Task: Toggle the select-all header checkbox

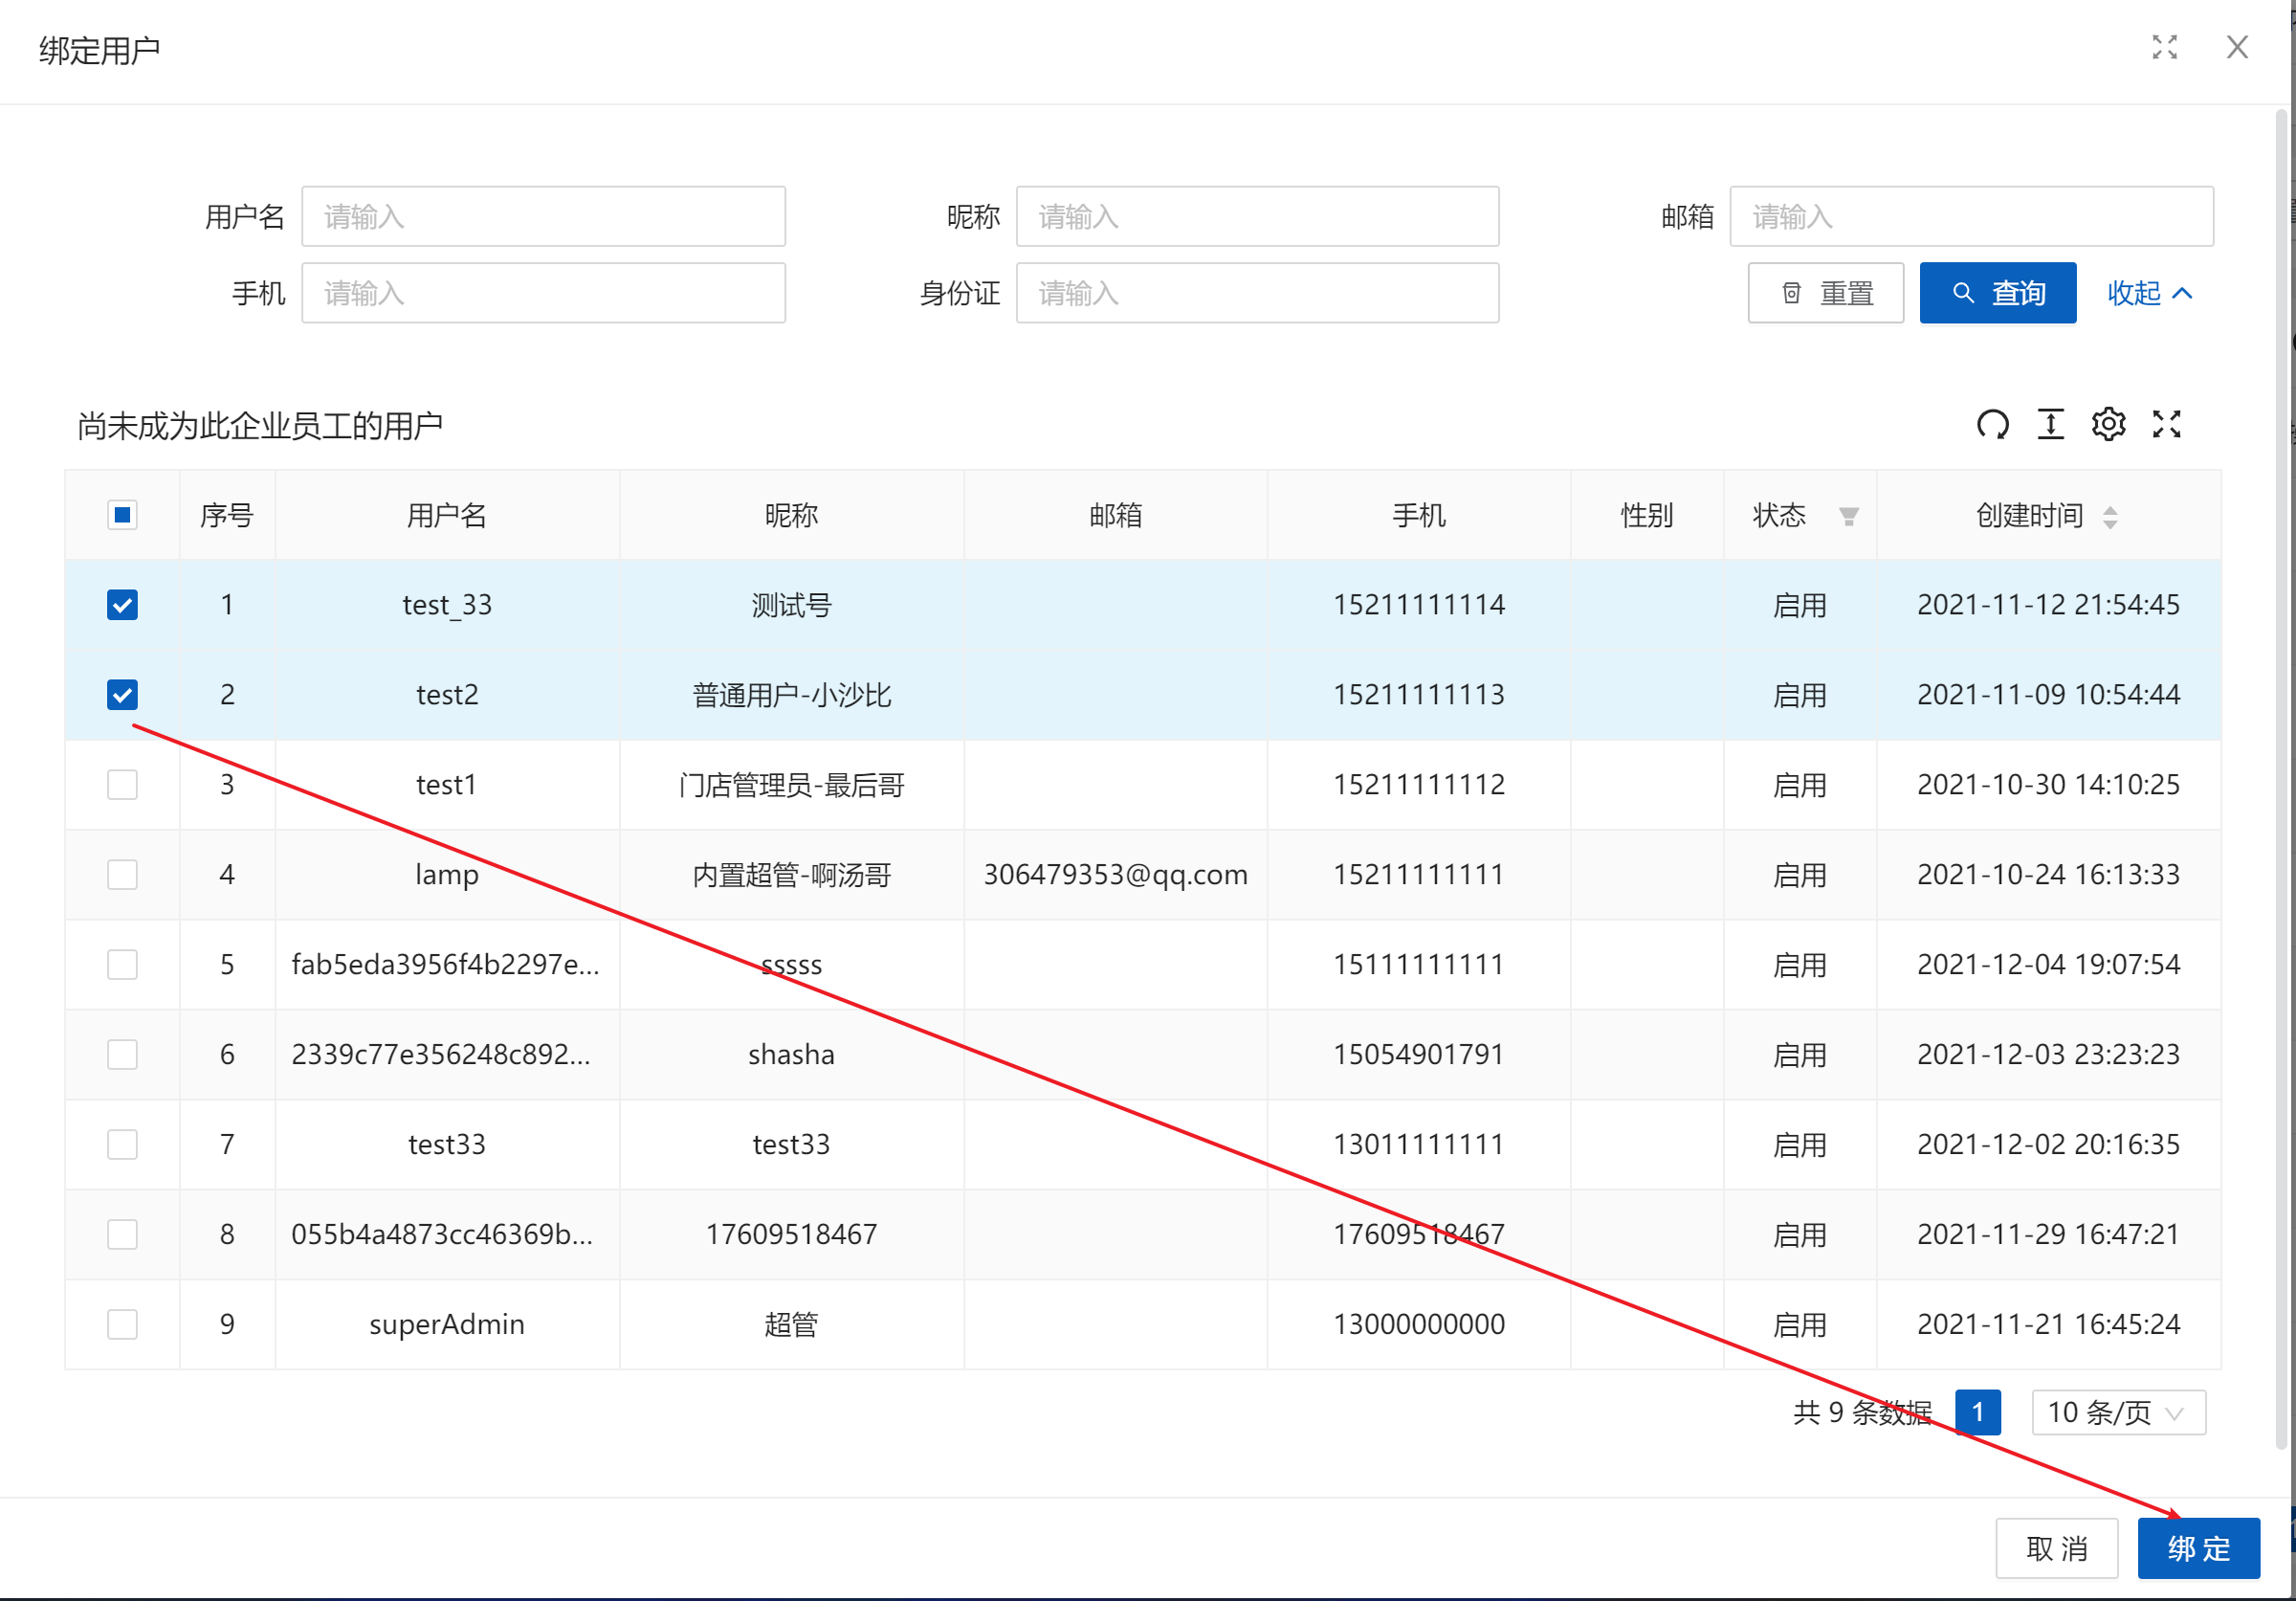Action: (x=122, y=515)
